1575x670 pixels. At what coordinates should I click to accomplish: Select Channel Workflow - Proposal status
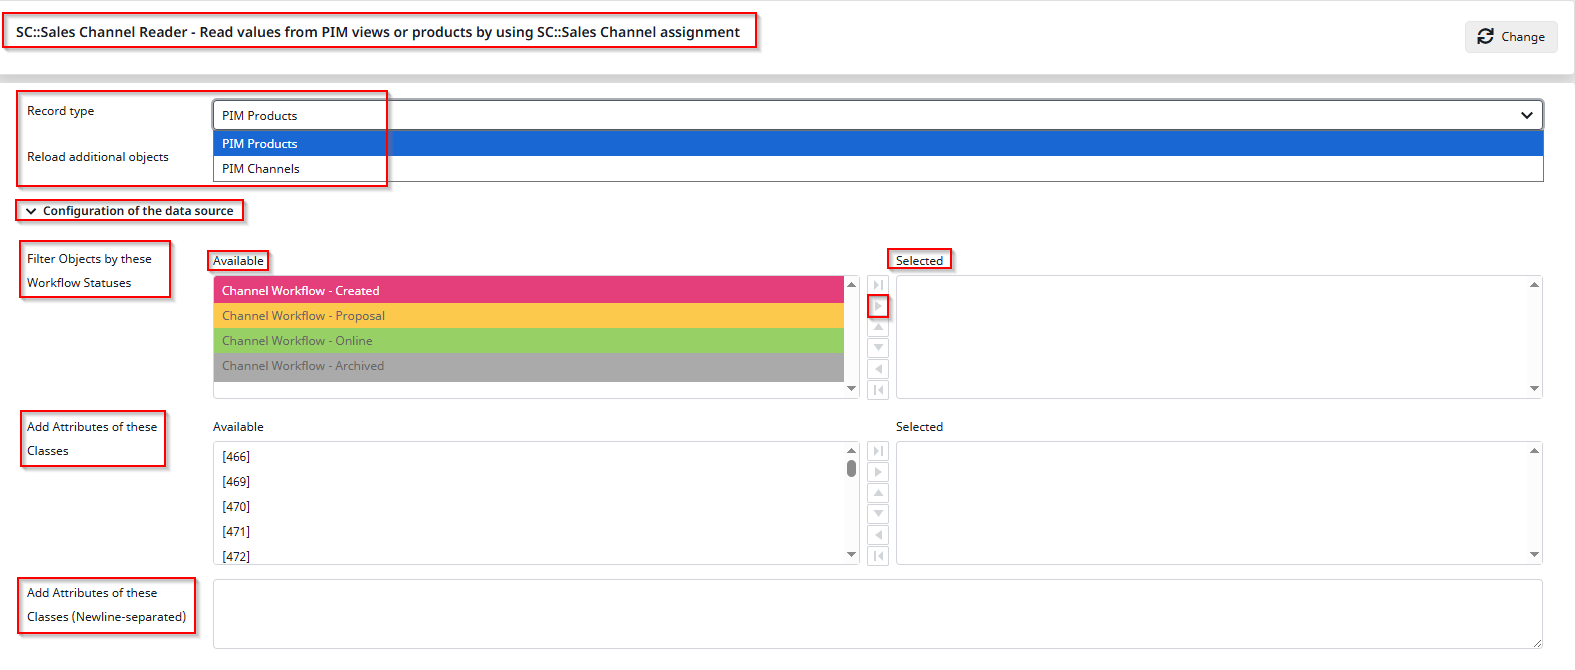[528, 316]
